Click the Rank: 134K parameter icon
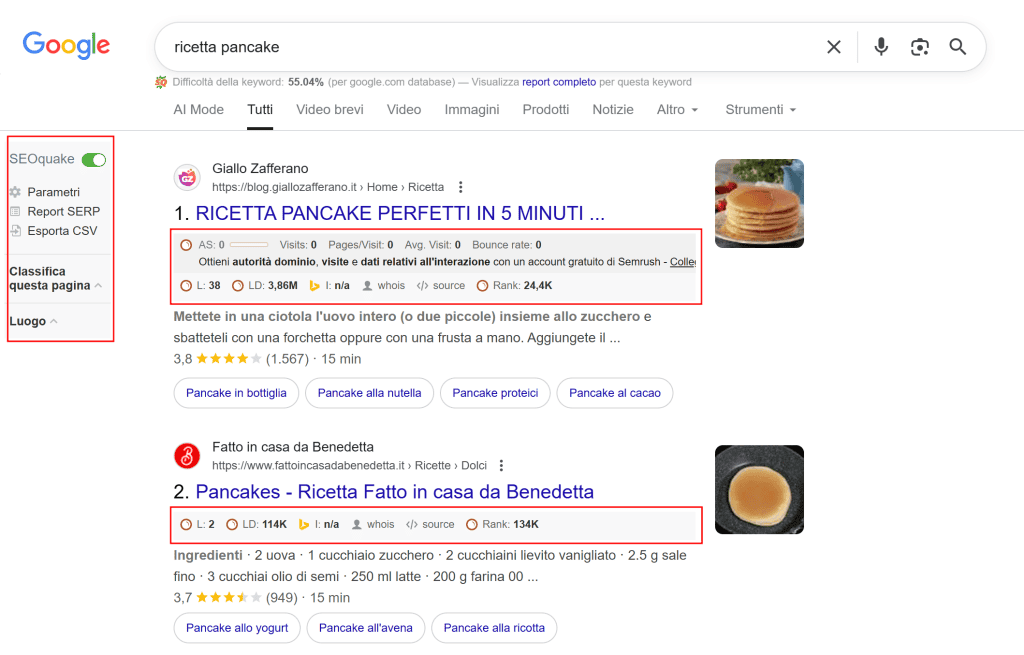1024x655 pixels. (472, 524)
